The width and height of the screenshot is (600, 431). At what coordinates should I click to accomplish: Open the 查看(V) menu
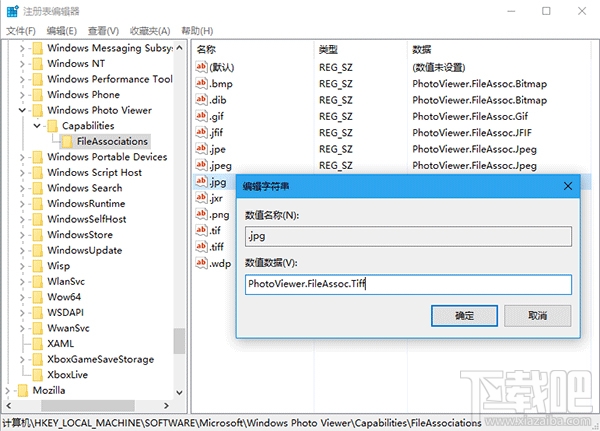[x=103, y=31]
